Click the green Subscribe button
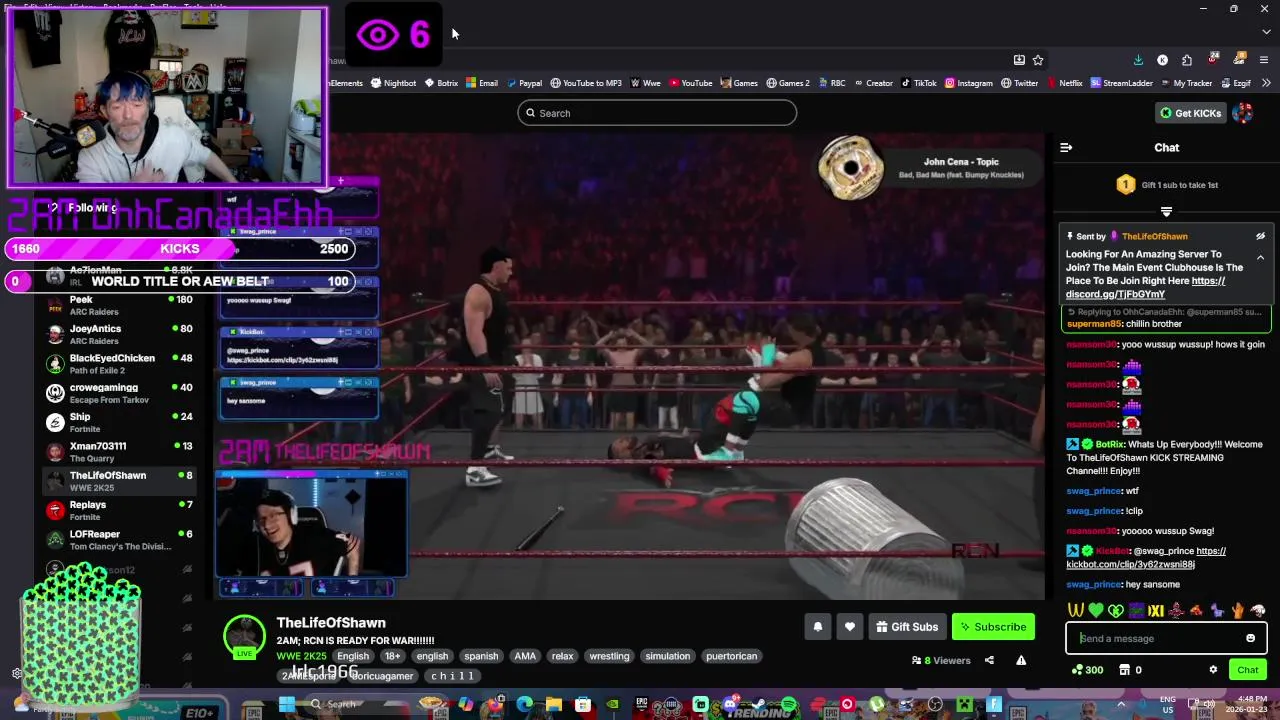 (993, 627)
